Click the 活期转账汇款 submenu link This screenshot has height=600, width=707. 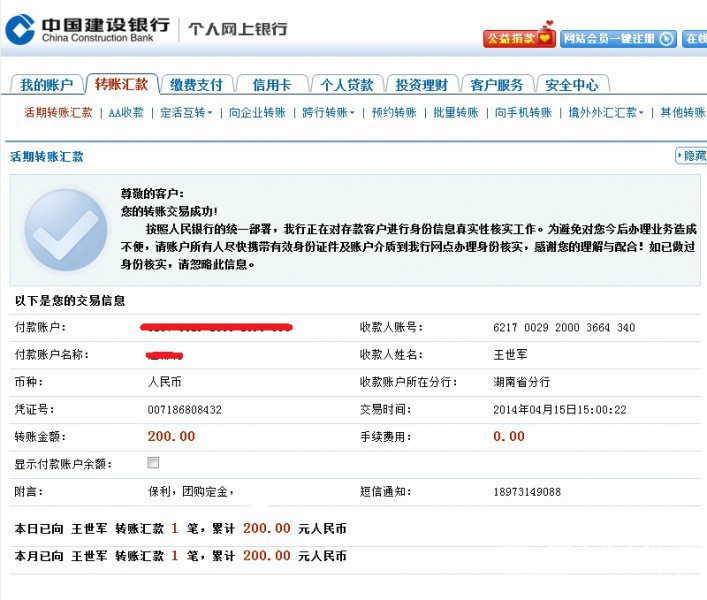point(58,113)
